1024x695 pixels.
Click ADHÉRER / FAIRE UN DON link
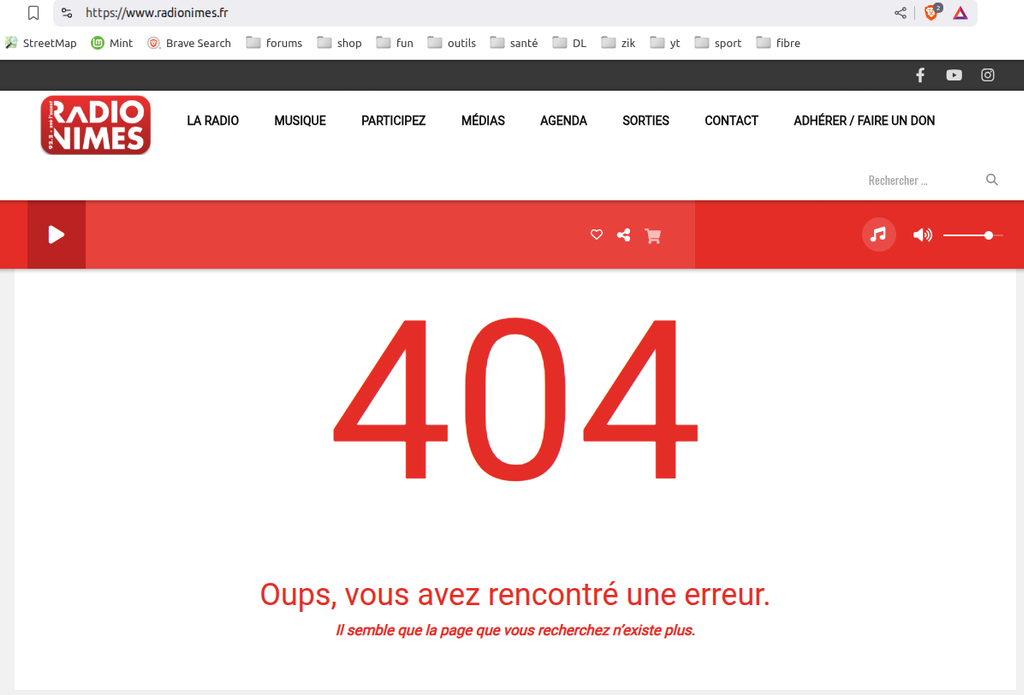click(864, 120)
